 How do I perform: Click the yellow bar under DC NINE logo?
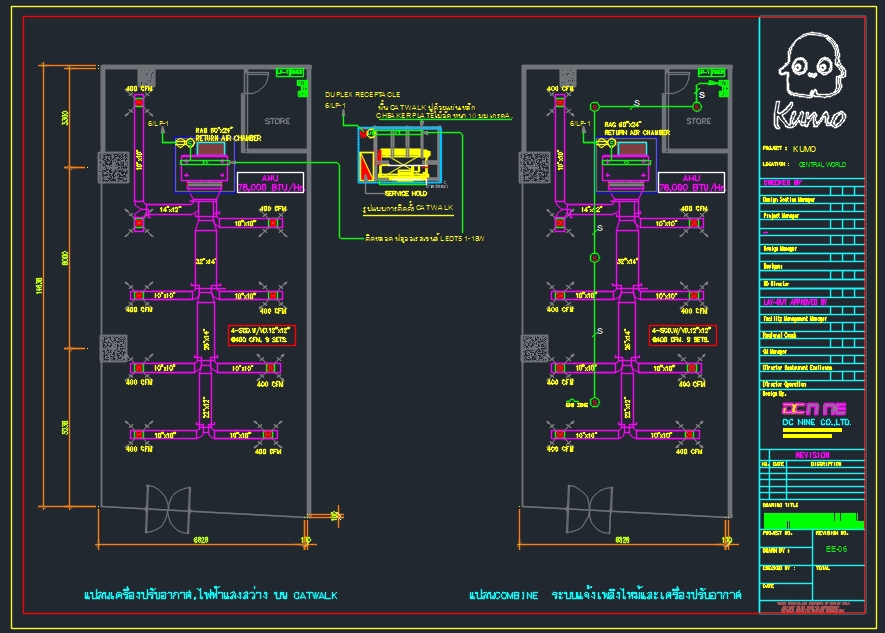point(812,430)
